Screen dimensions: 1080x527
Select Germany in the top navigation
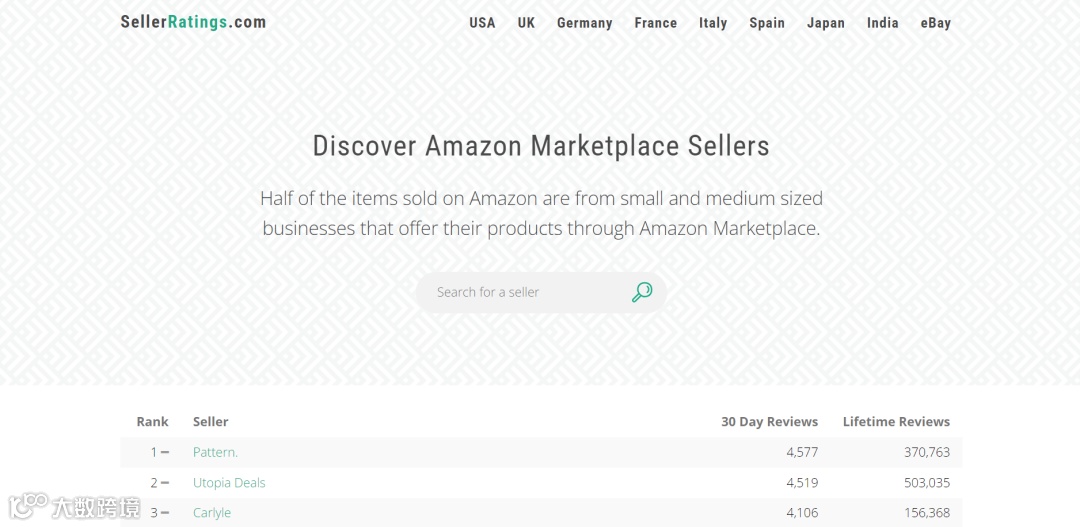tap(584, 23)
